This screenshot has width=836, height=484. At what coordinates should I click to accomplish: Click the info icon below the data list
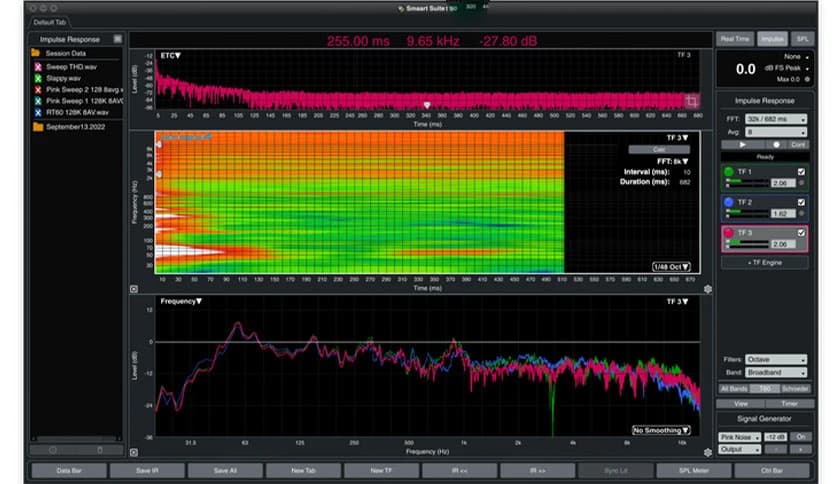pyautogui.click(x=52, y=450)
